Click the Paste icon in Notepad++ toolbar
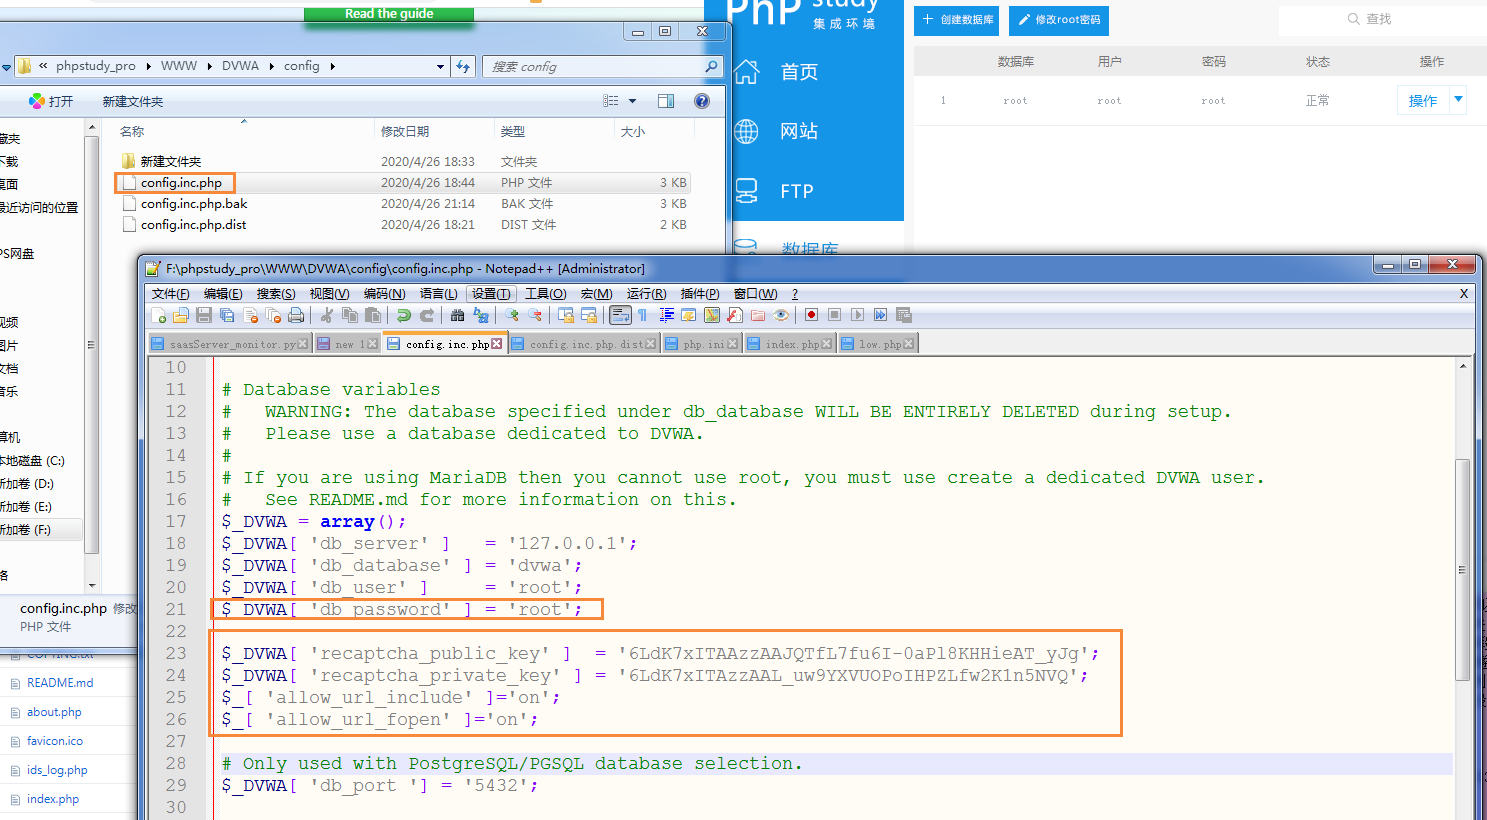The height and width of the screenshot is (820, 1487). [372, 315]
